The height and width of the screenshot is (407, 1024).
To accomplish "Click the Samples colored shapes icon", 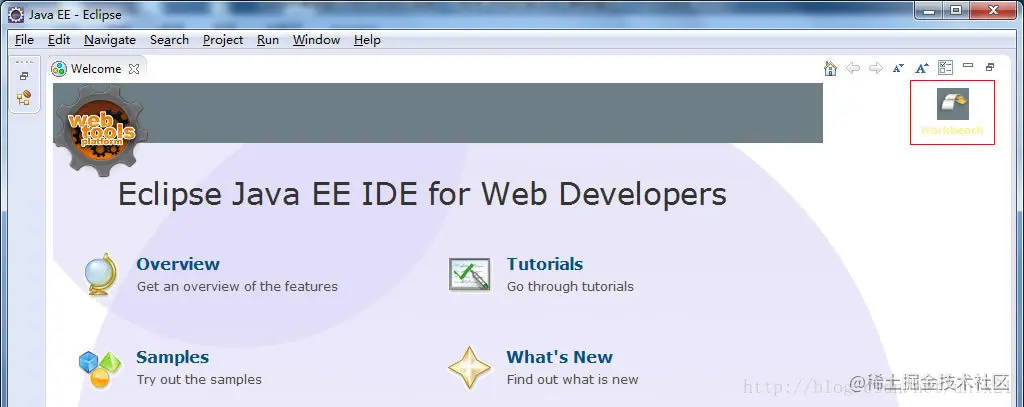I will click(x=100, y=369).
